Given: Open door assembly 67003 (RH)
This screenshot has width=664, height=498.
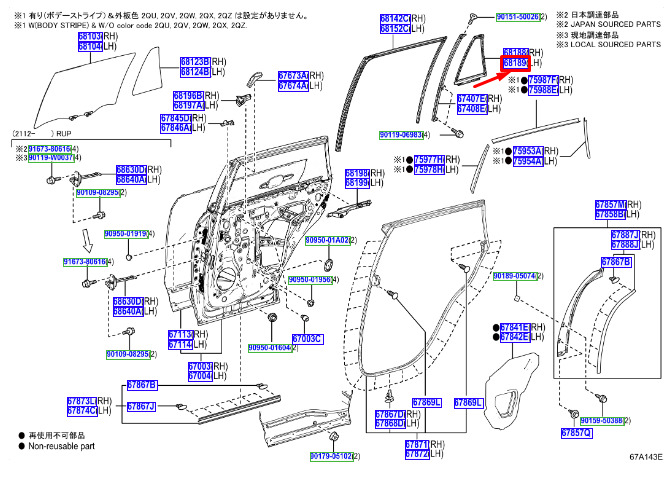Looking at the screenshot, I should (200, 366).
